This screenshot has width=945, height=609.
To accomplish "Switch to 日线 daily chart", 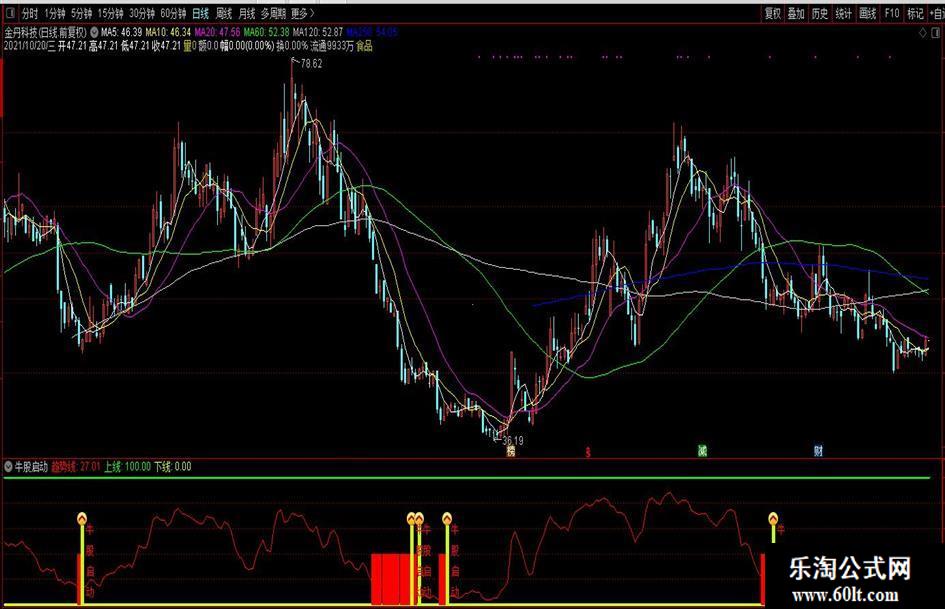I will point(201,13).
